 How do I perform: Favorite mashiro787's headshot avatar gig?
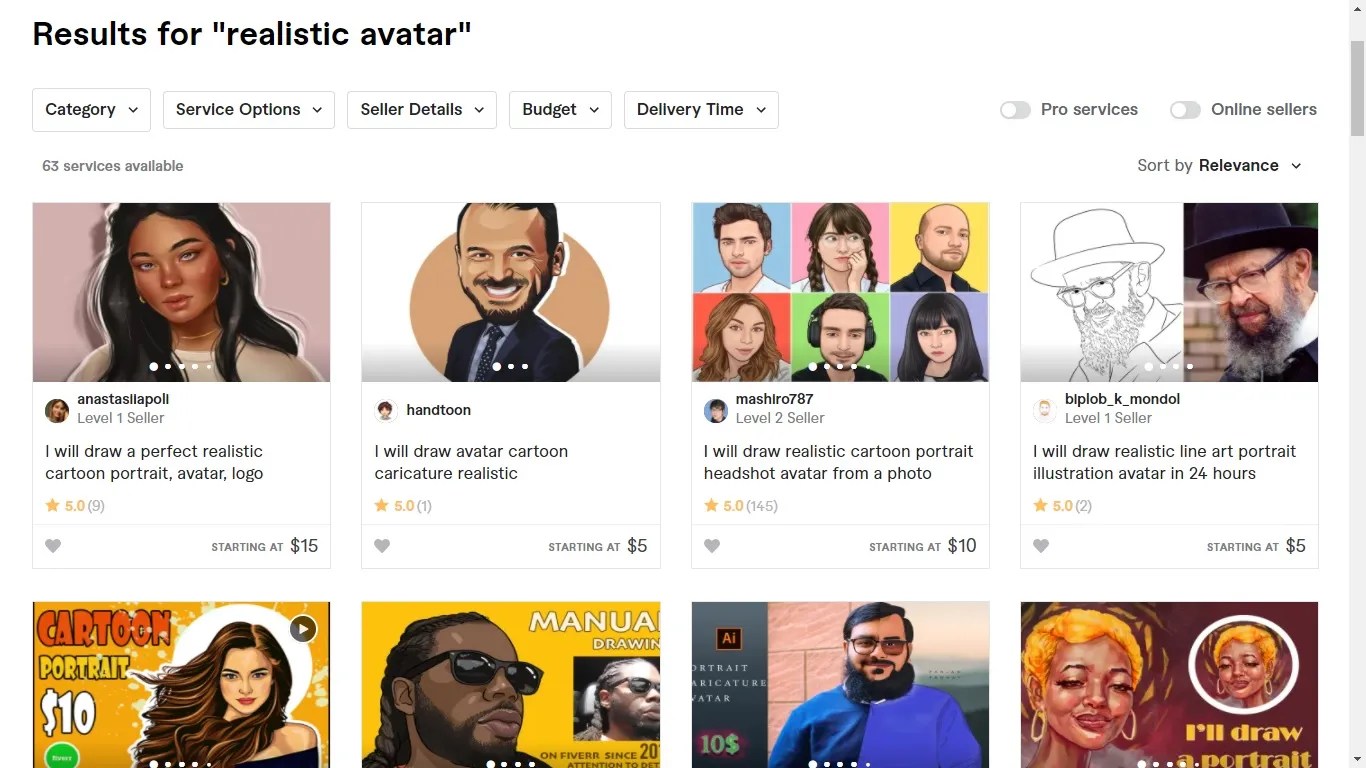pyautogui.click(x=712, y=545)
